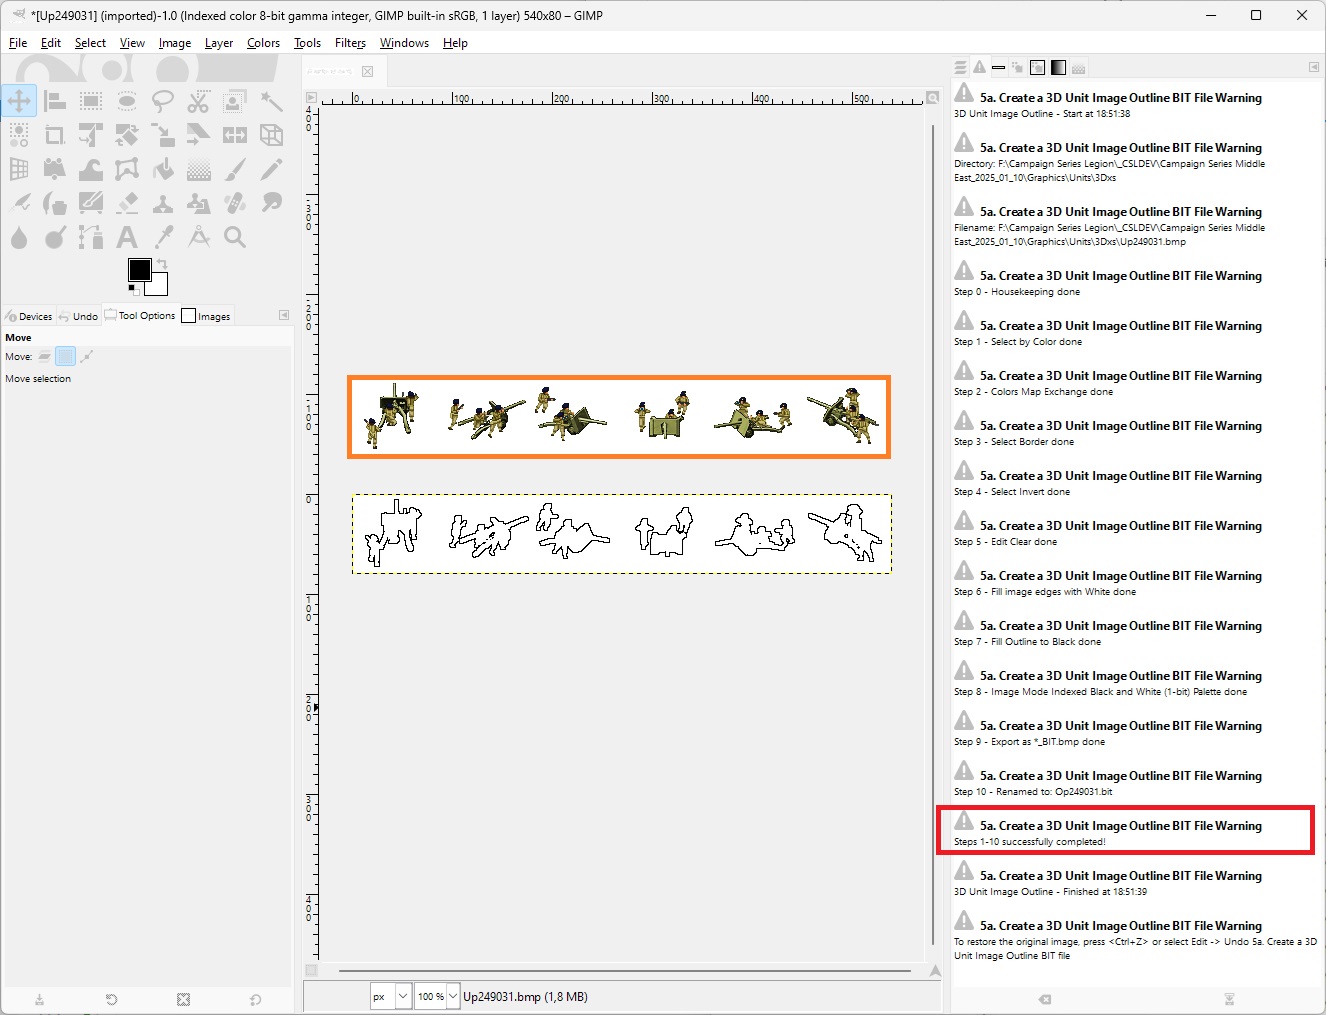Reset Tool Options to default values
This screenshot has width=1326, height=1015.
(255, 999)
